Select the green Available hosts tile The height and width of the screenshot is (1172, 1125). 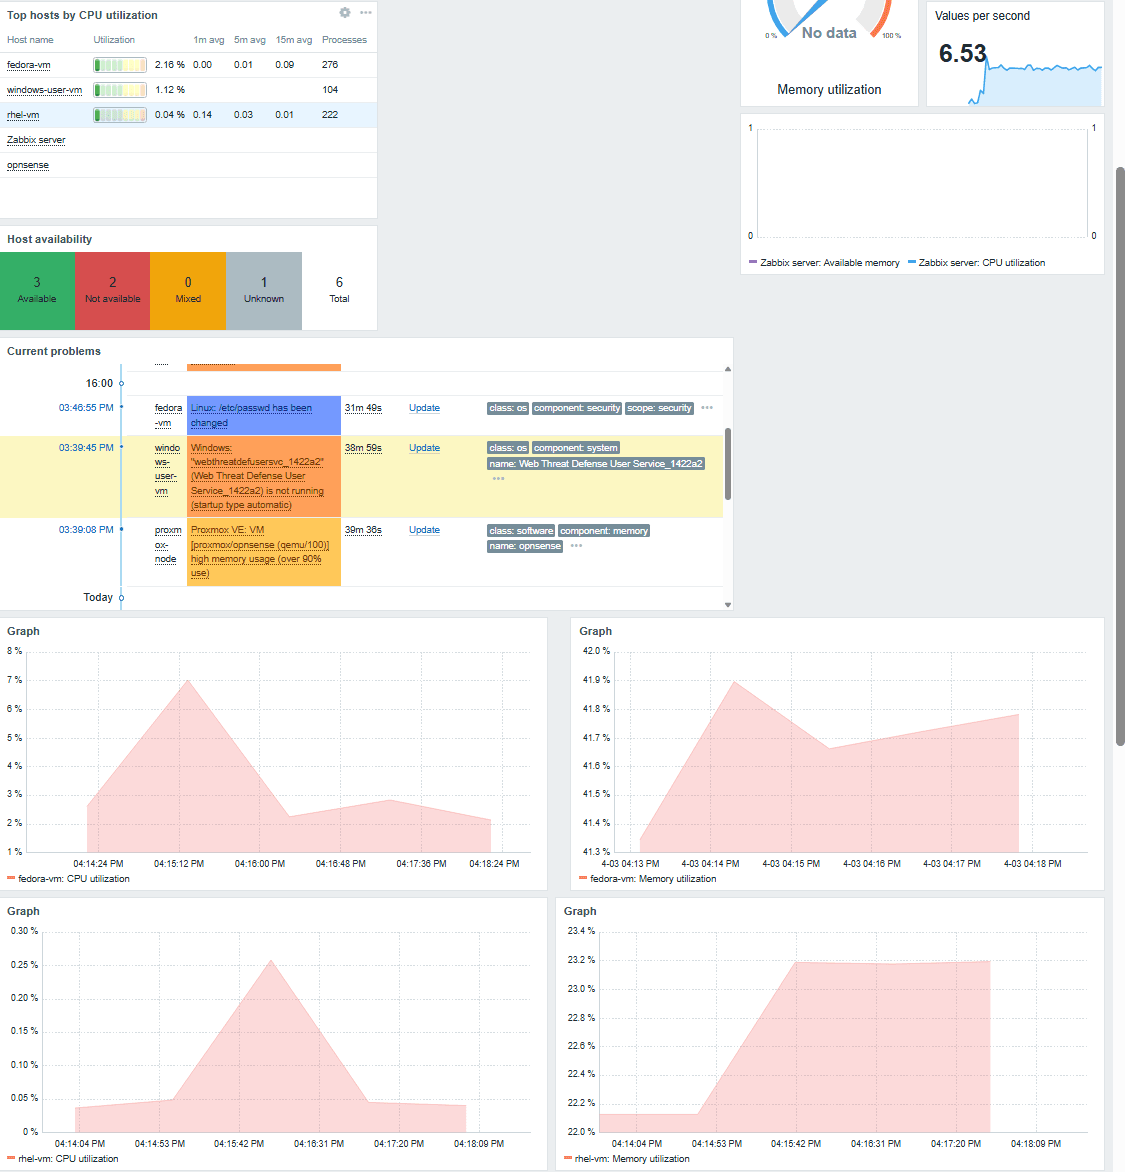point(37,291)
